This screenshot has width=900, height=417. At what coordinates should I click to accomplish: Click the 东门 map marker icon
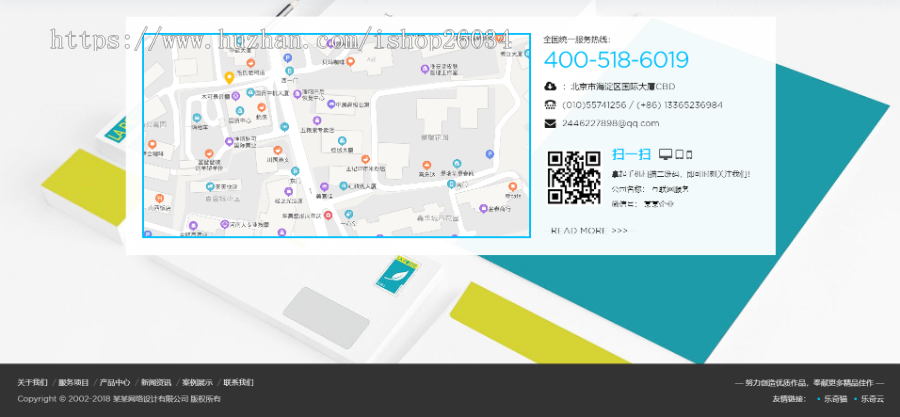coord(294,171)
